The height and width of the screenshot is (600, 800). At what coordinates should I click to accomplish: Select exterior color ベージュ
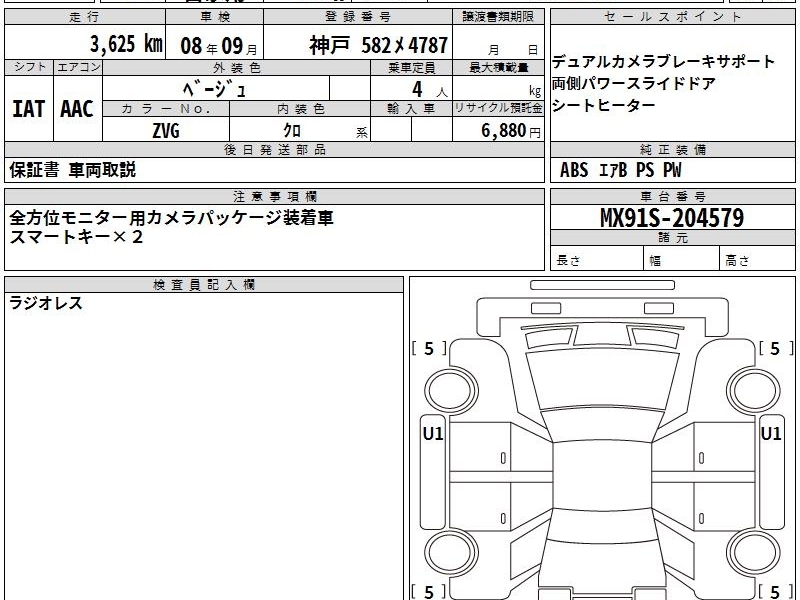[x=214, y=89]
